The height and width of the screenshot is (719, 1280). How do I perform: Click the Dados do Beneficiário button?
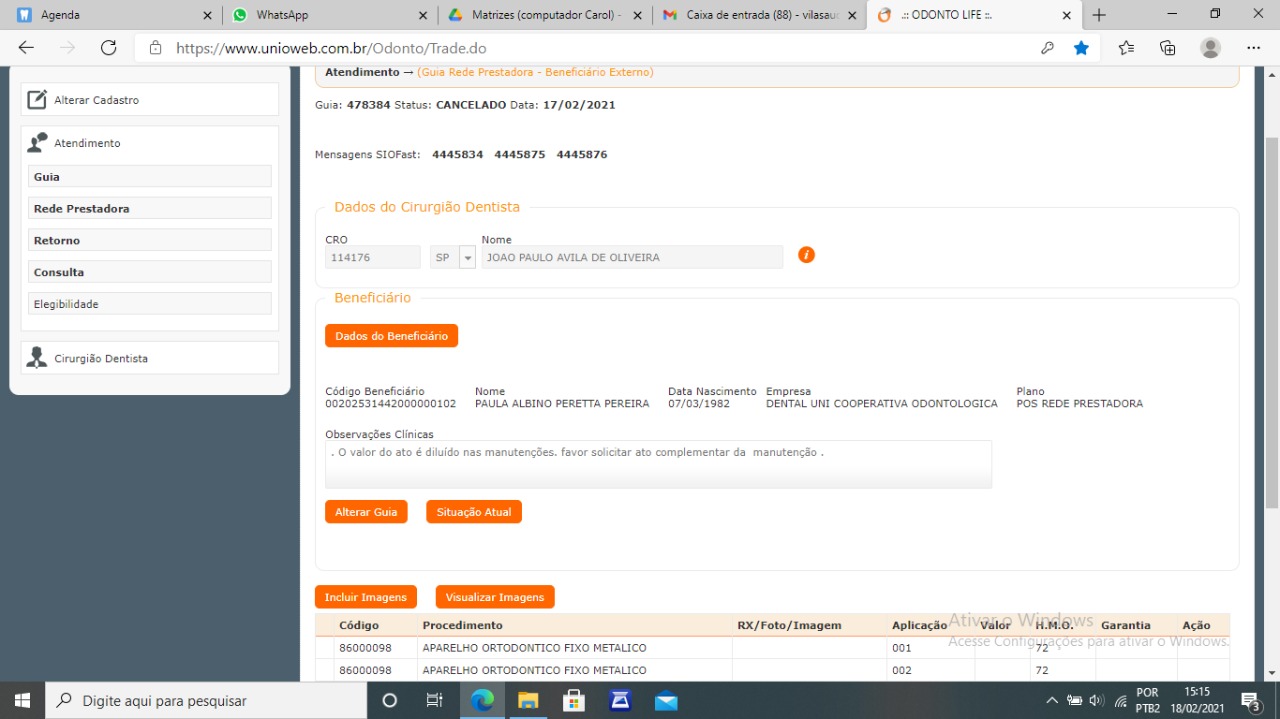pos(391,336)
